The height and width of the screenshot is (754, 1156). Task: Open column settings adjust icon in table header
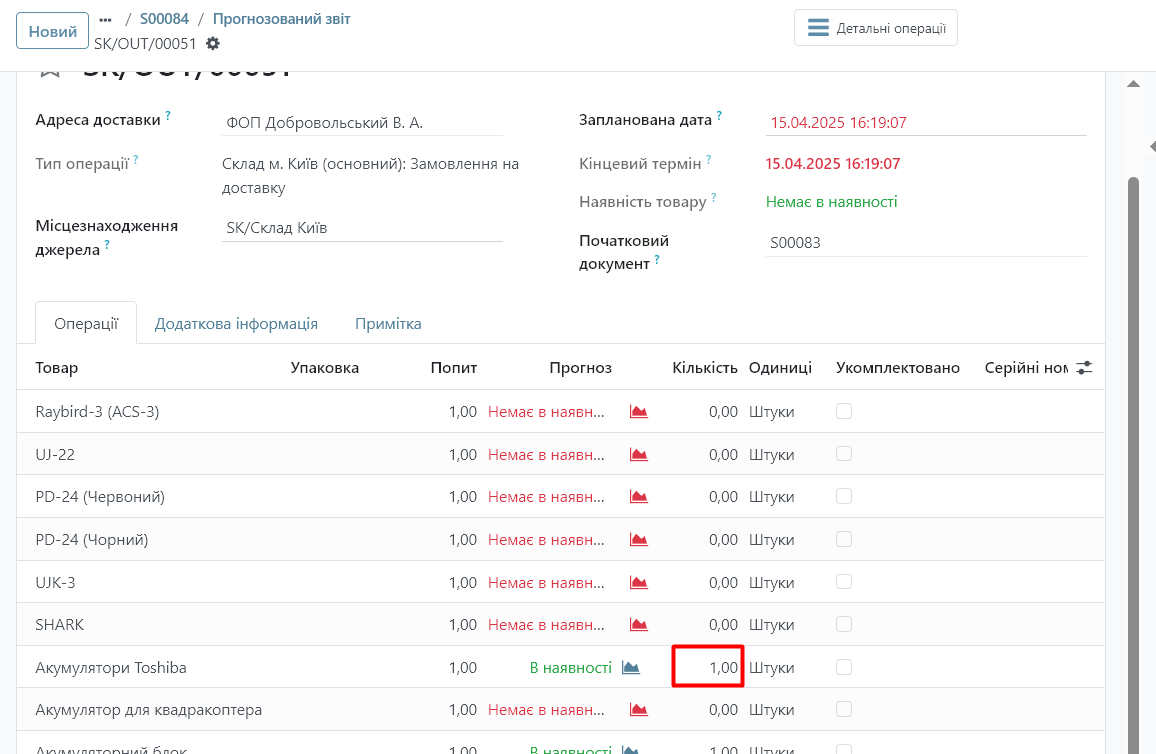(1084, 368)
